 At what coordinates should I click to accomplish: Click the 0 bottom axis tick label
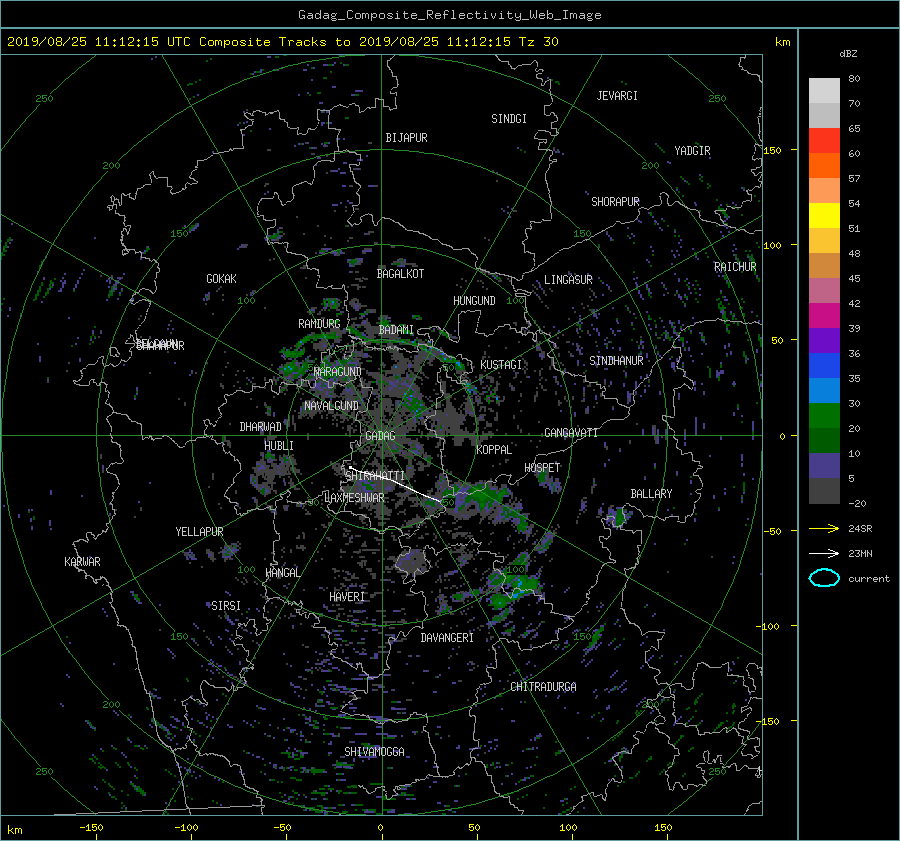coord(380,827)
